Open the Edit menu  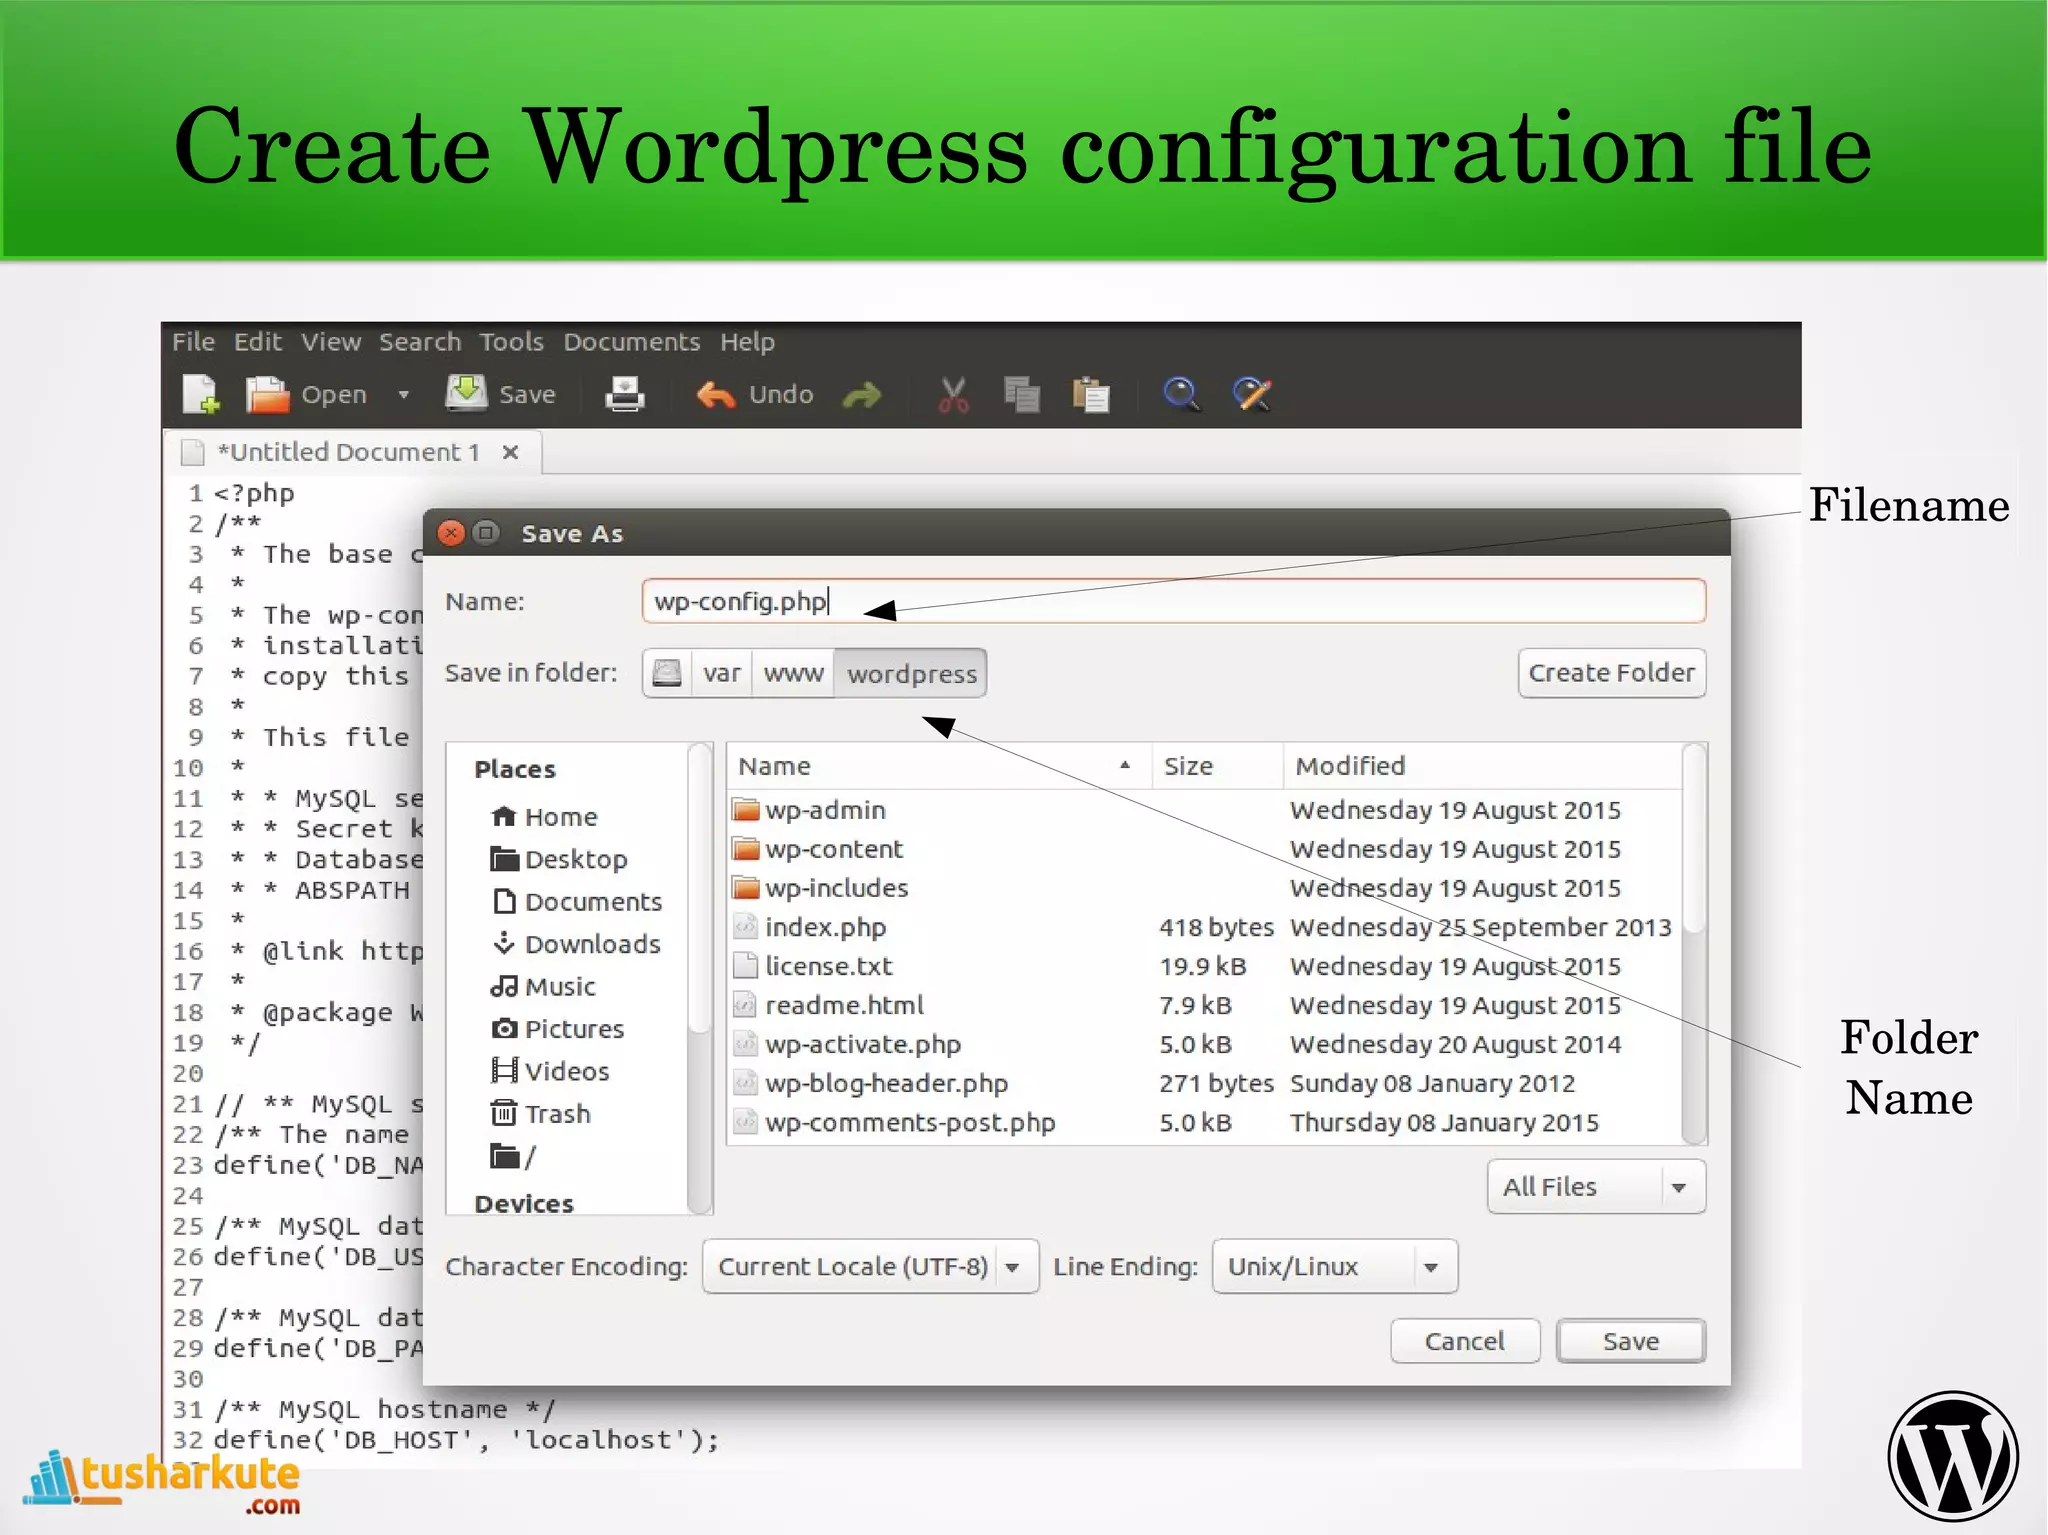tap(258, 342)
